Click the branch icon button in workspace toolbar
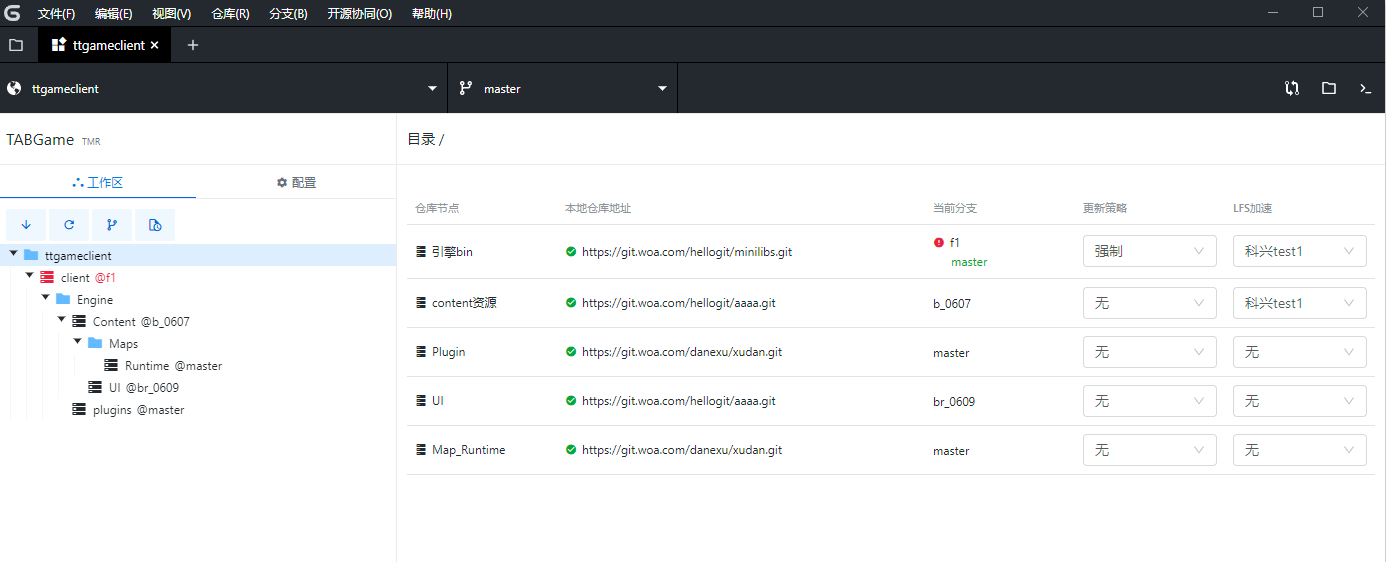The image size is (1386, 562). coord(112,225)
